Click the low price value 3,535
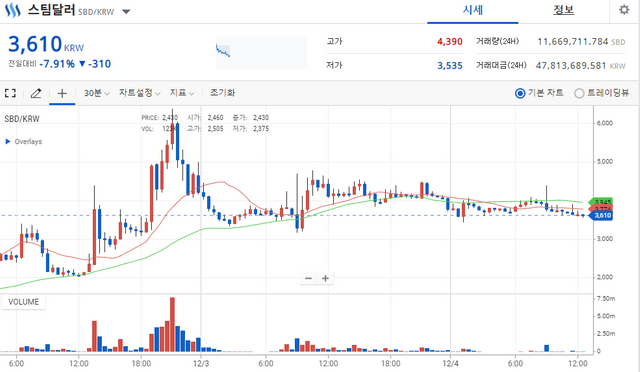The width and height of the screenshot is (640, 372). coord(450,66)
